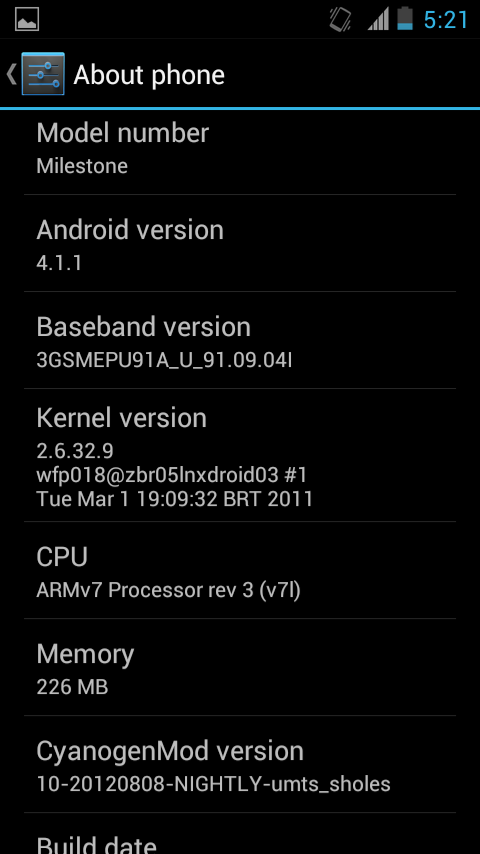Tap the 10-20120808-NIGHTLY-umts_sholes text
480x854 pixels.
point(214,784)
